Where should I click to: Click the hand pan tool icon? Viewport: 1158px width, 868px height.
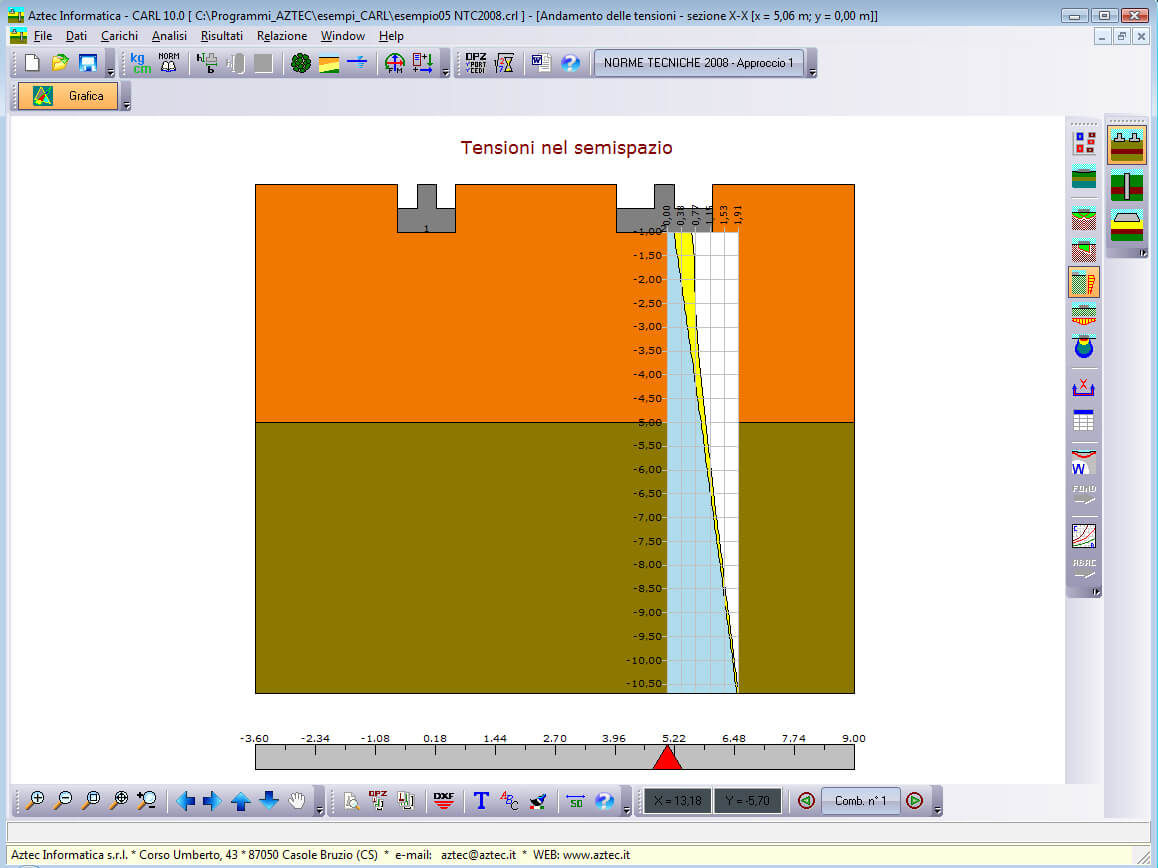pyautogui.click(x=297, y=800)
